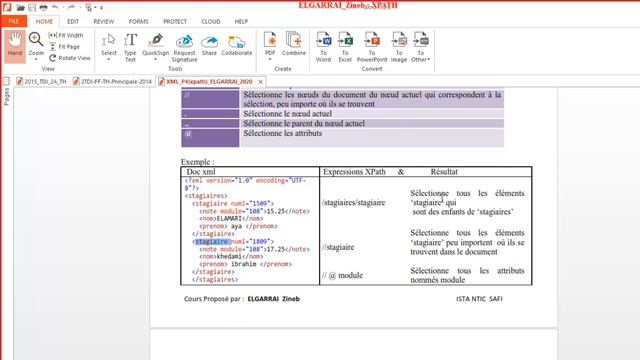Click the khedami nom line in XML
Image resolution: width=640 pixels, height=360 pixels.
click(x=231, y=257)
